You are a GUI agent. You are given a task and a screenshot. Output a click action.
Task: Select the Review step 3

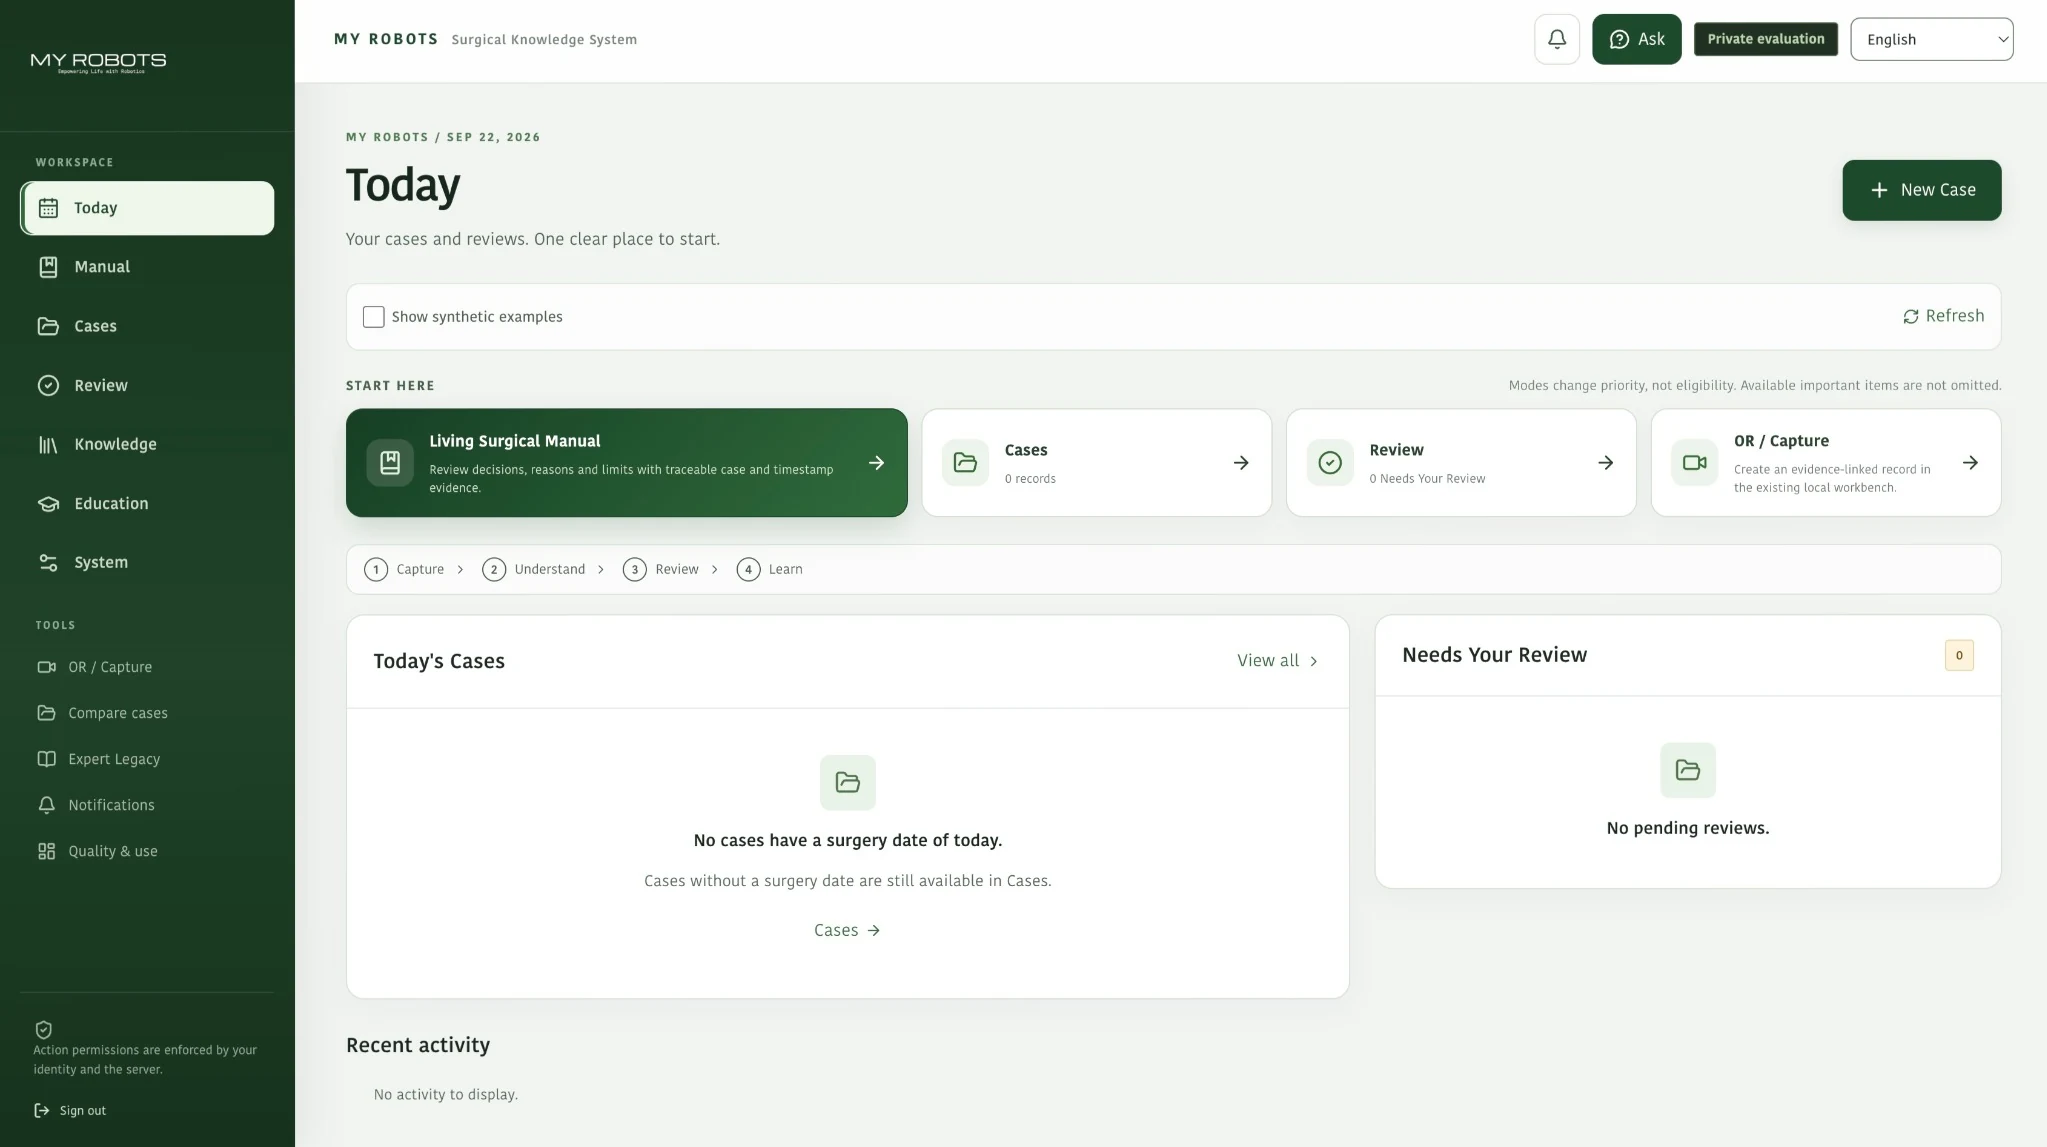661,569
